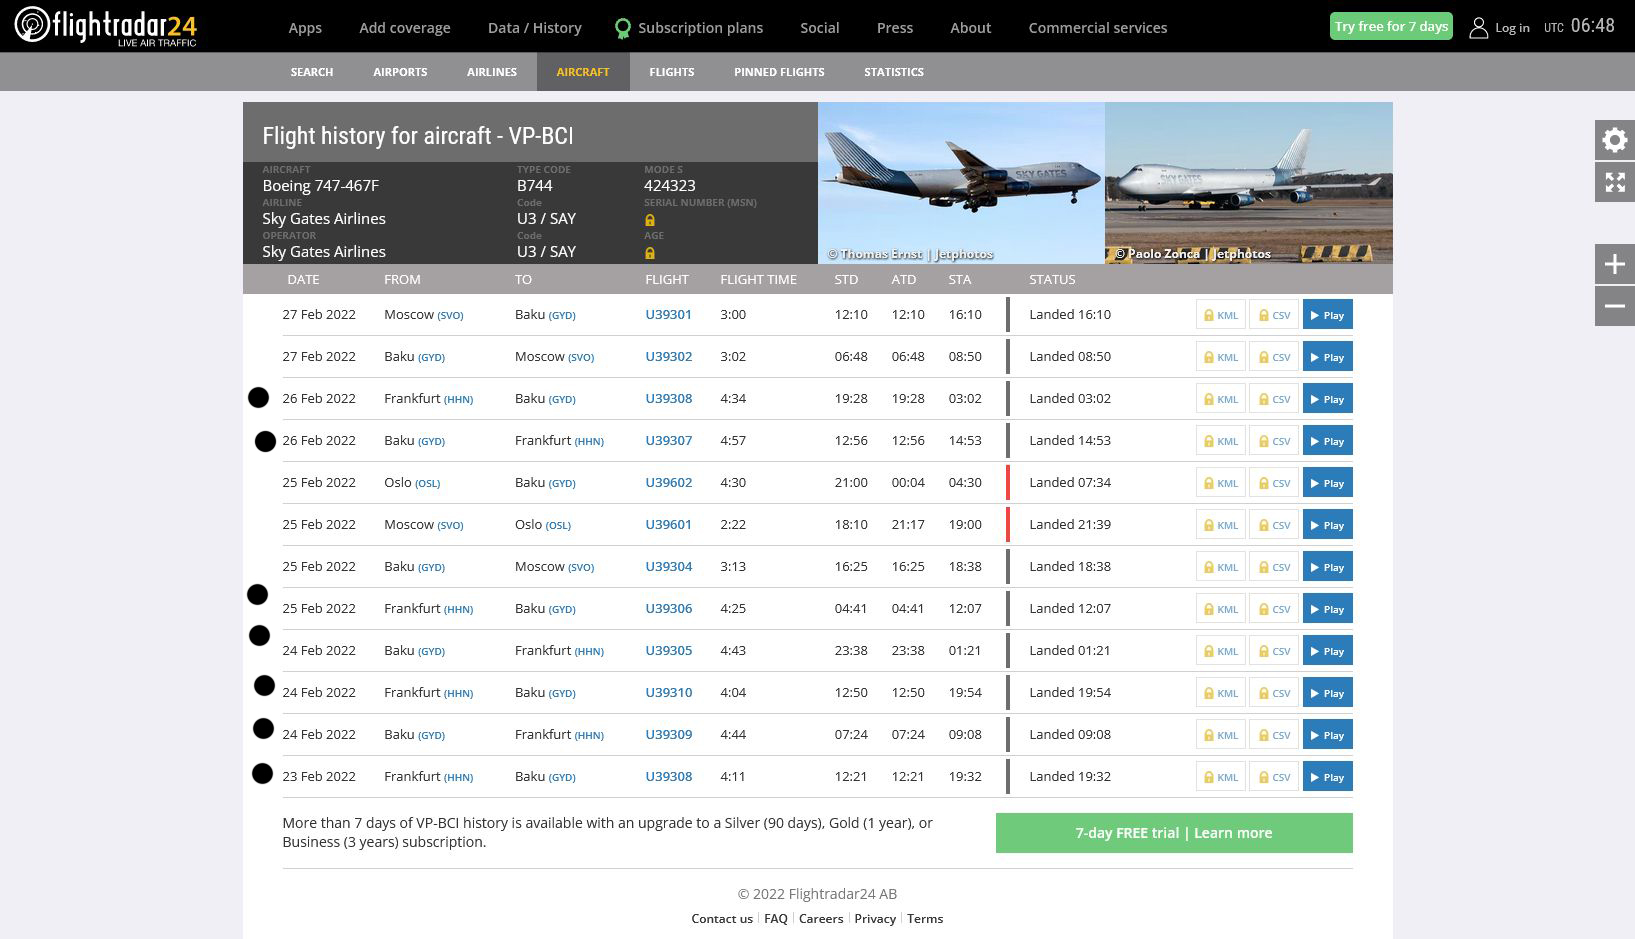
Task: Click the GYD airport code in first row
Action: point(562,316)
